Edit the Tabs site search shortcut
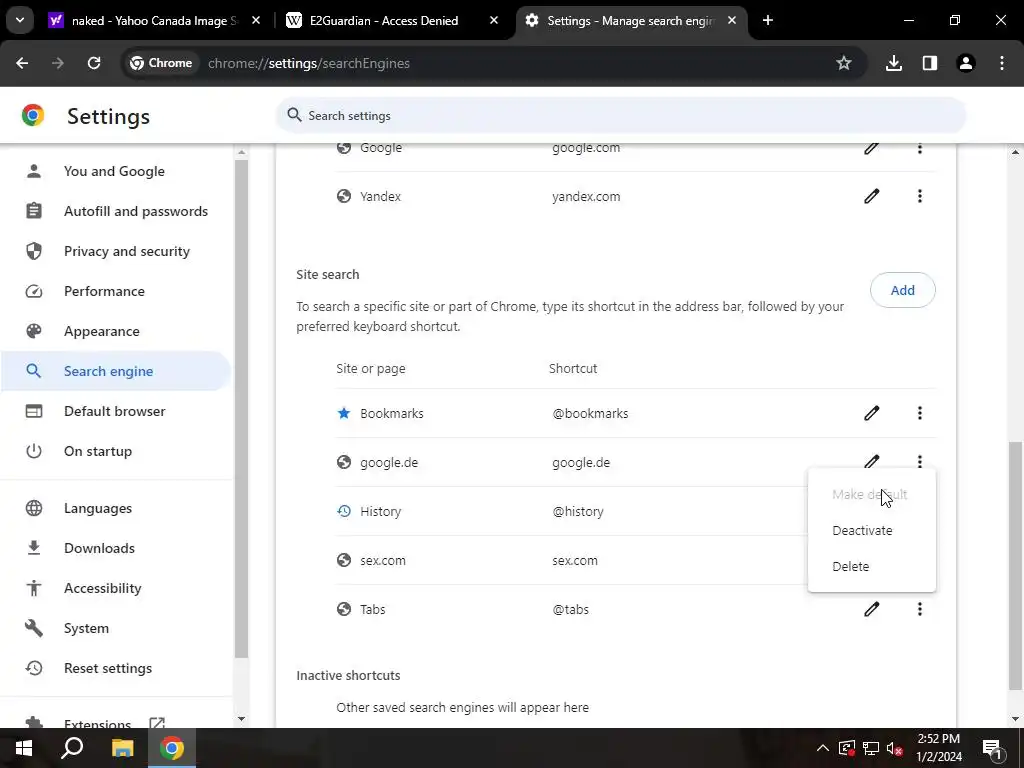1024x768 pixels. [x=871, y=609]
